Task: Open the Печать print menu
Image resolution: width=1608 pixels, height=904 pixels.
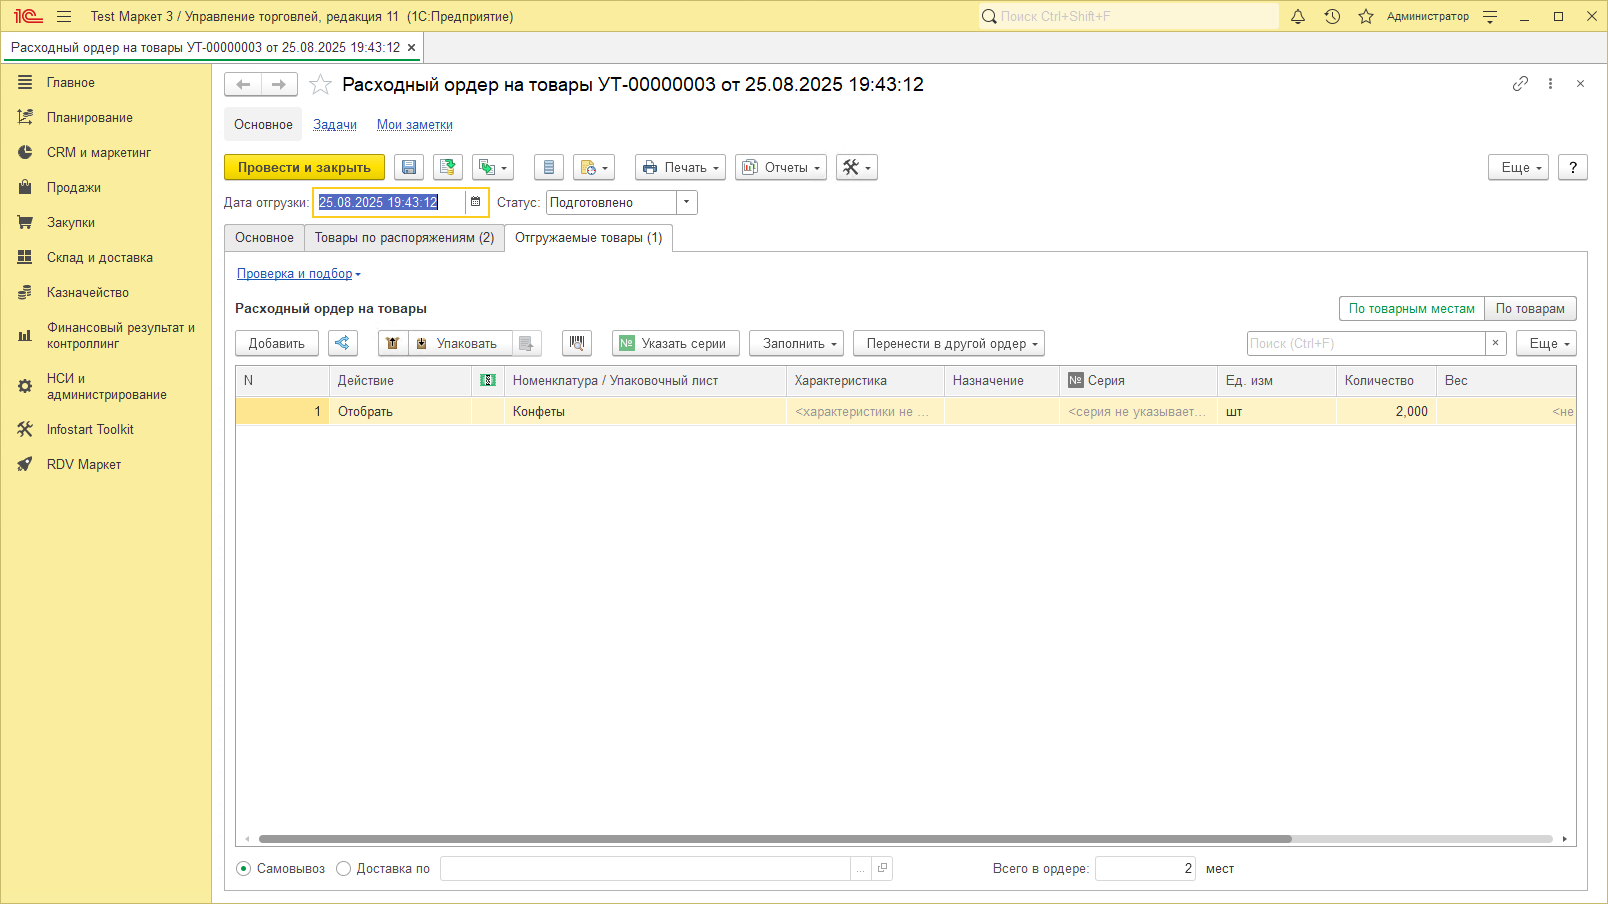Action: [680, 167]
